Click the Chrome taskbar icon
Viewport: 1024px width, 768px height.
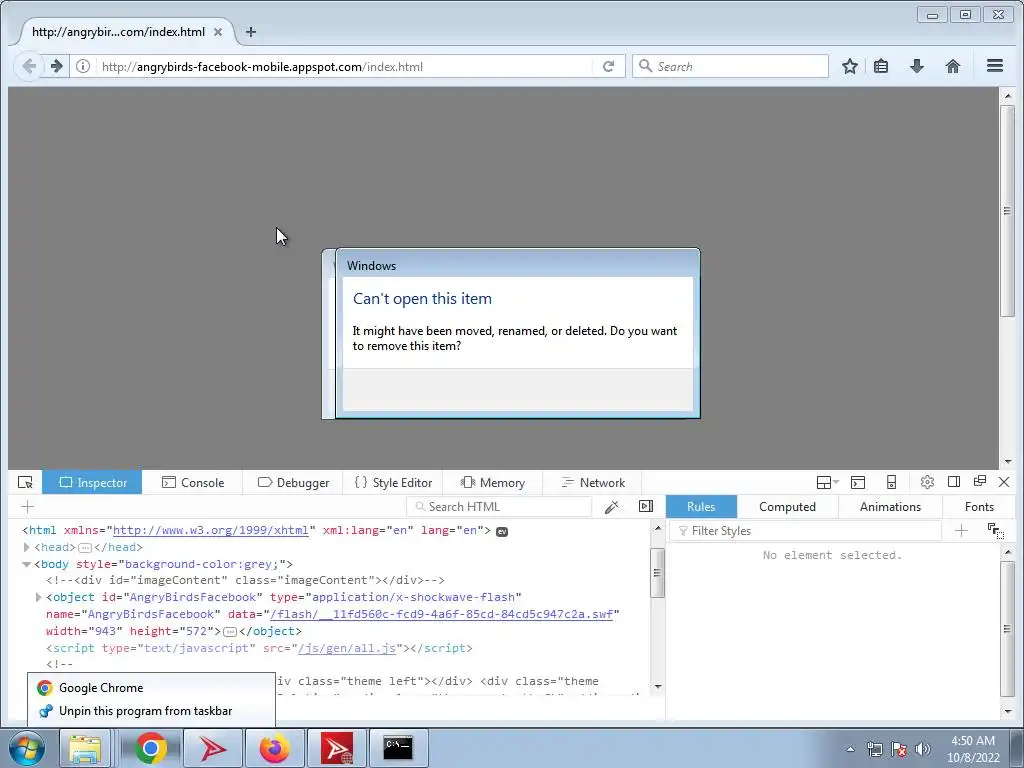pos(151,748)
